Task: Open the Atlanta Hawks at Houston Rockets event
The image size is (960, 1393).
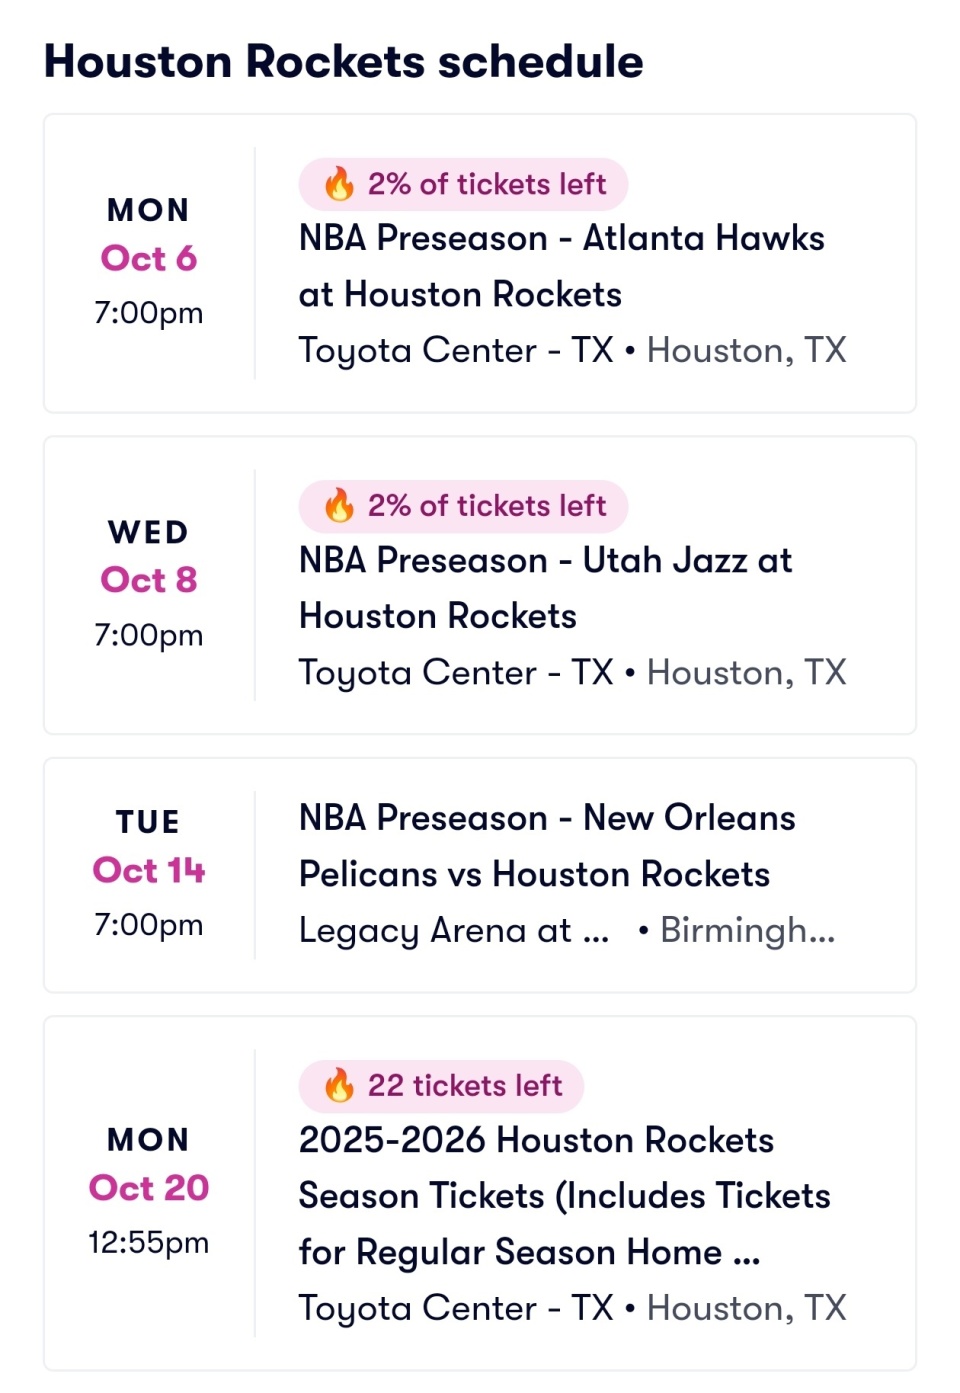Action: [480, 263]
